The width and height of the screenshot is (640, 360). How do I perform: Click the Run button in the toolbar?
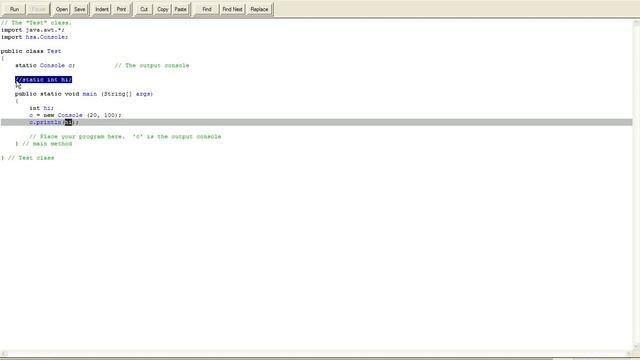tap(14, 9)
